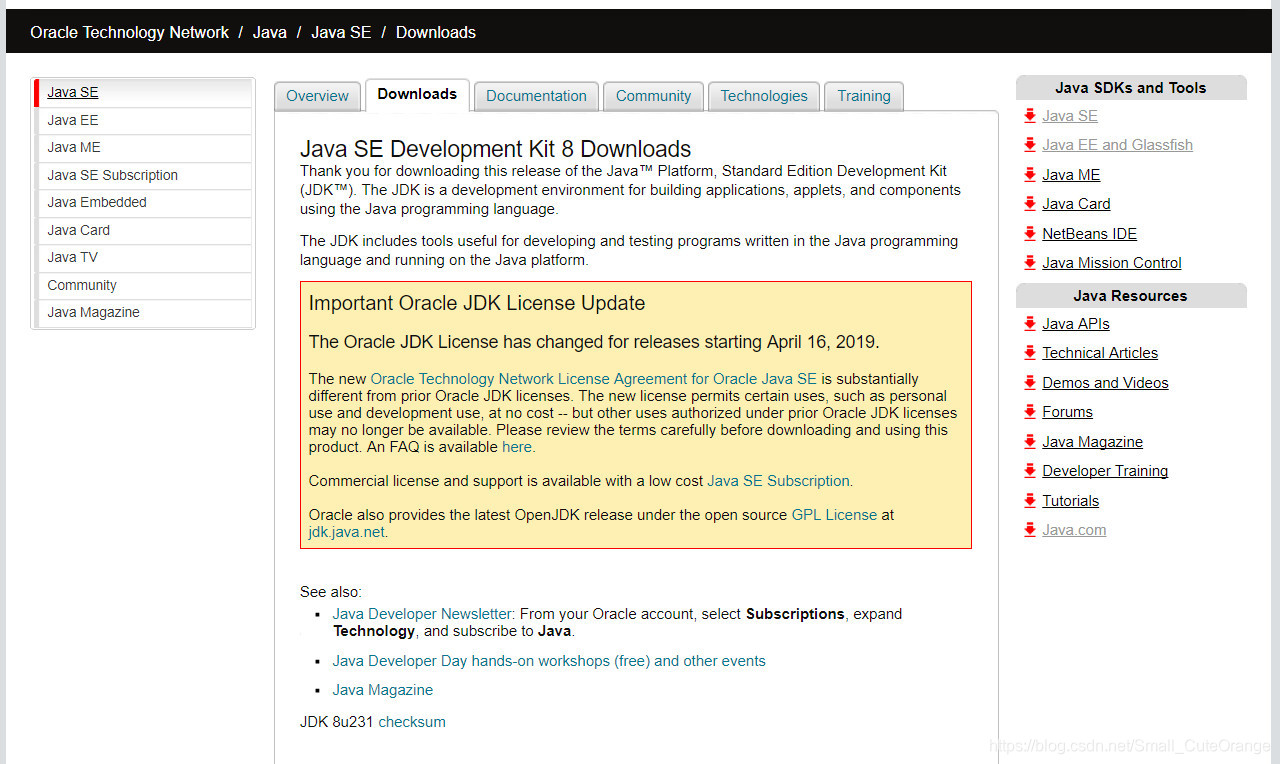Open the Community tab
Image resolution: width=1280 pixels, height=764 pixels.
[x=653, y=96]
